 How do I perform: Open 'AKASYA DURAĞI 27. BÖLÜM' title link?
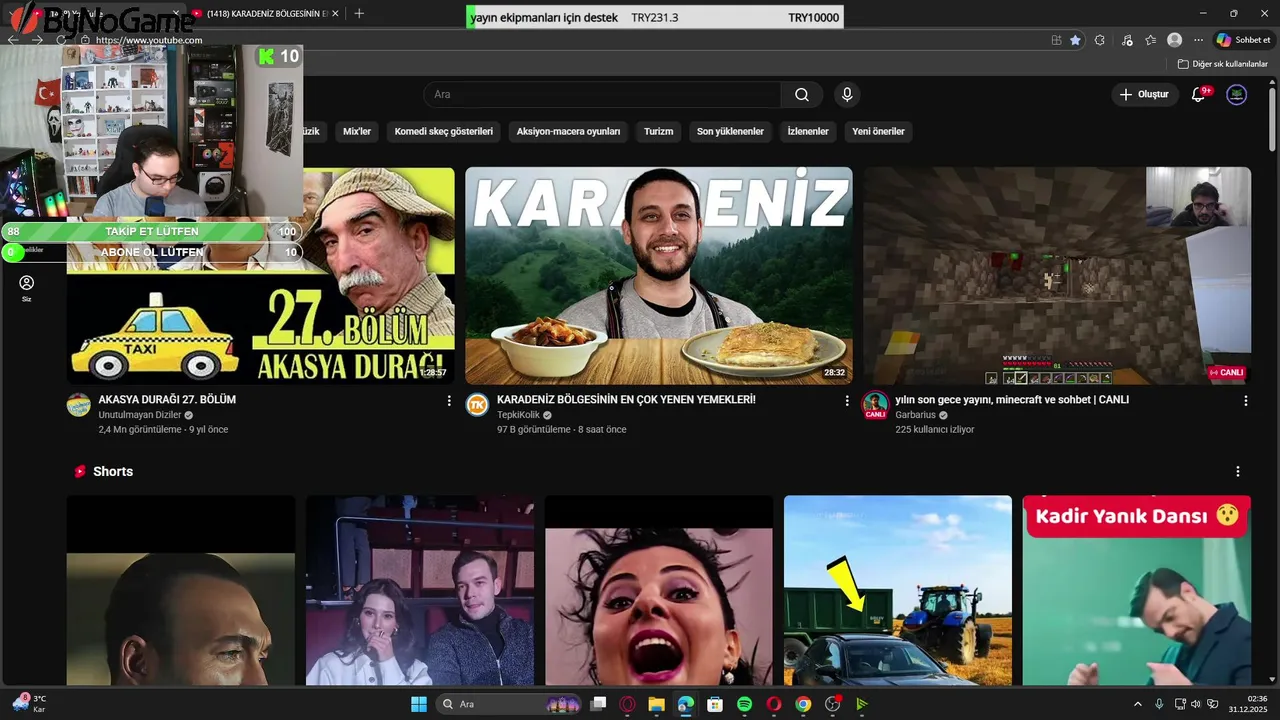tap(167, 399)
